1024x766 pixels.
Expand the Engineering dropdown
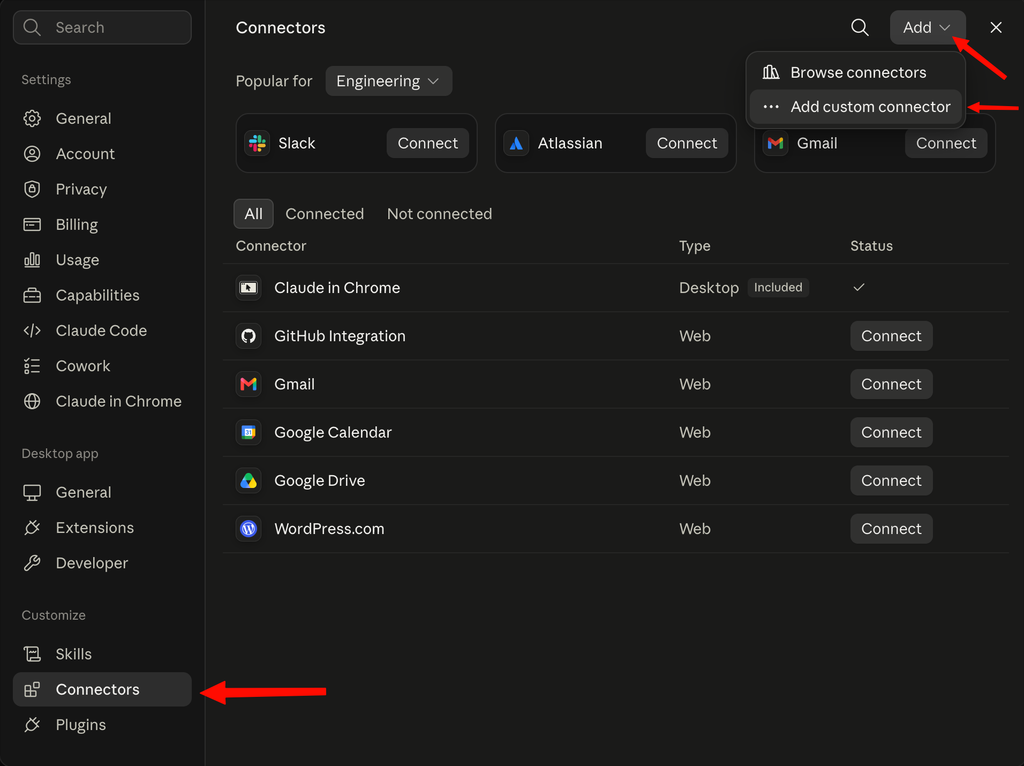pyautogui.click(x=388, y=81)
